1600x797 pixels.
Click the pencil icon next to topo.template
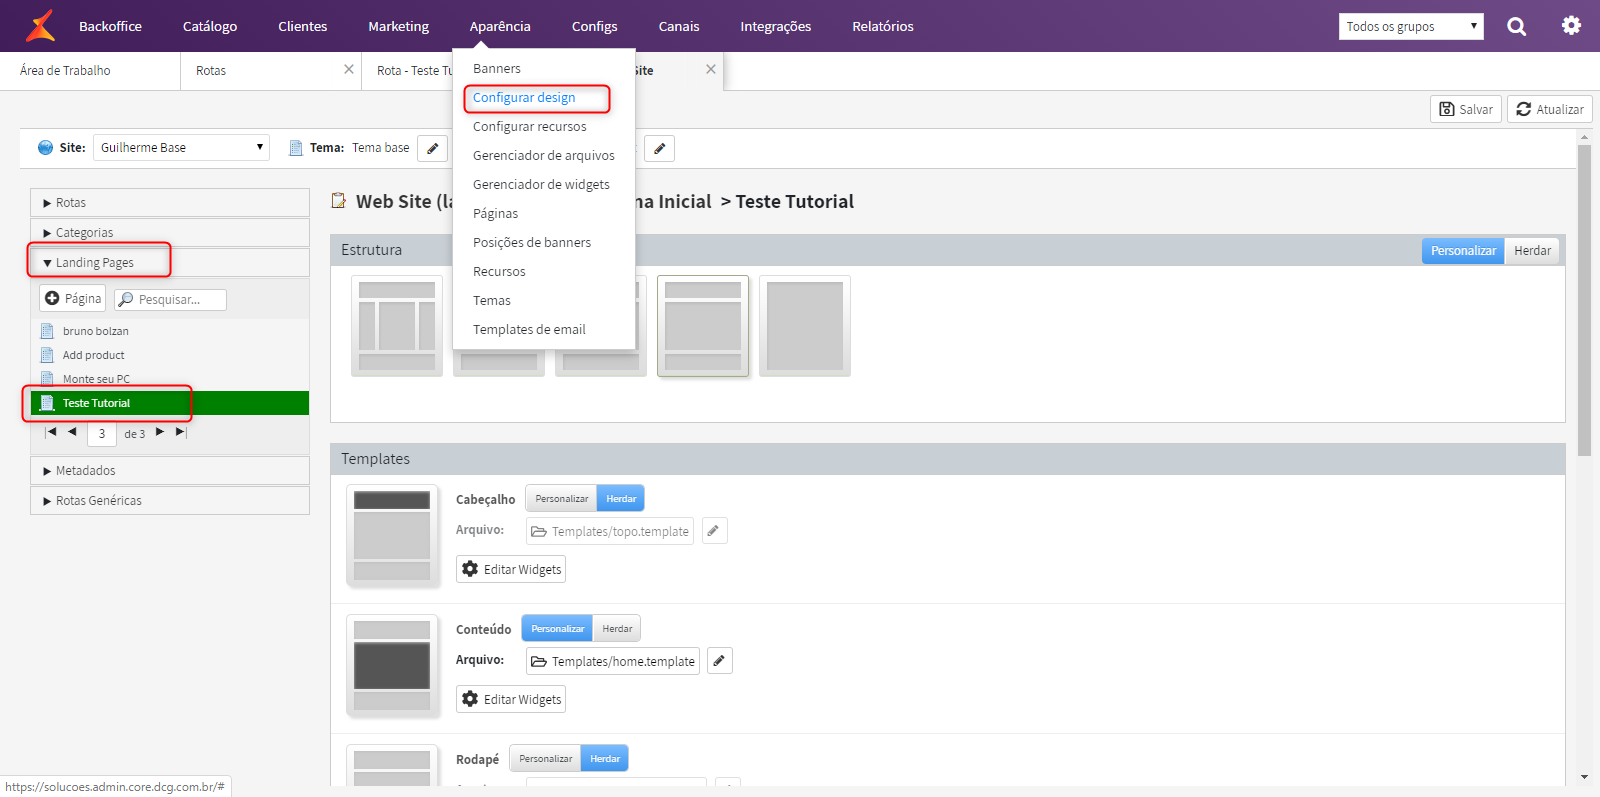pos(713,531)
